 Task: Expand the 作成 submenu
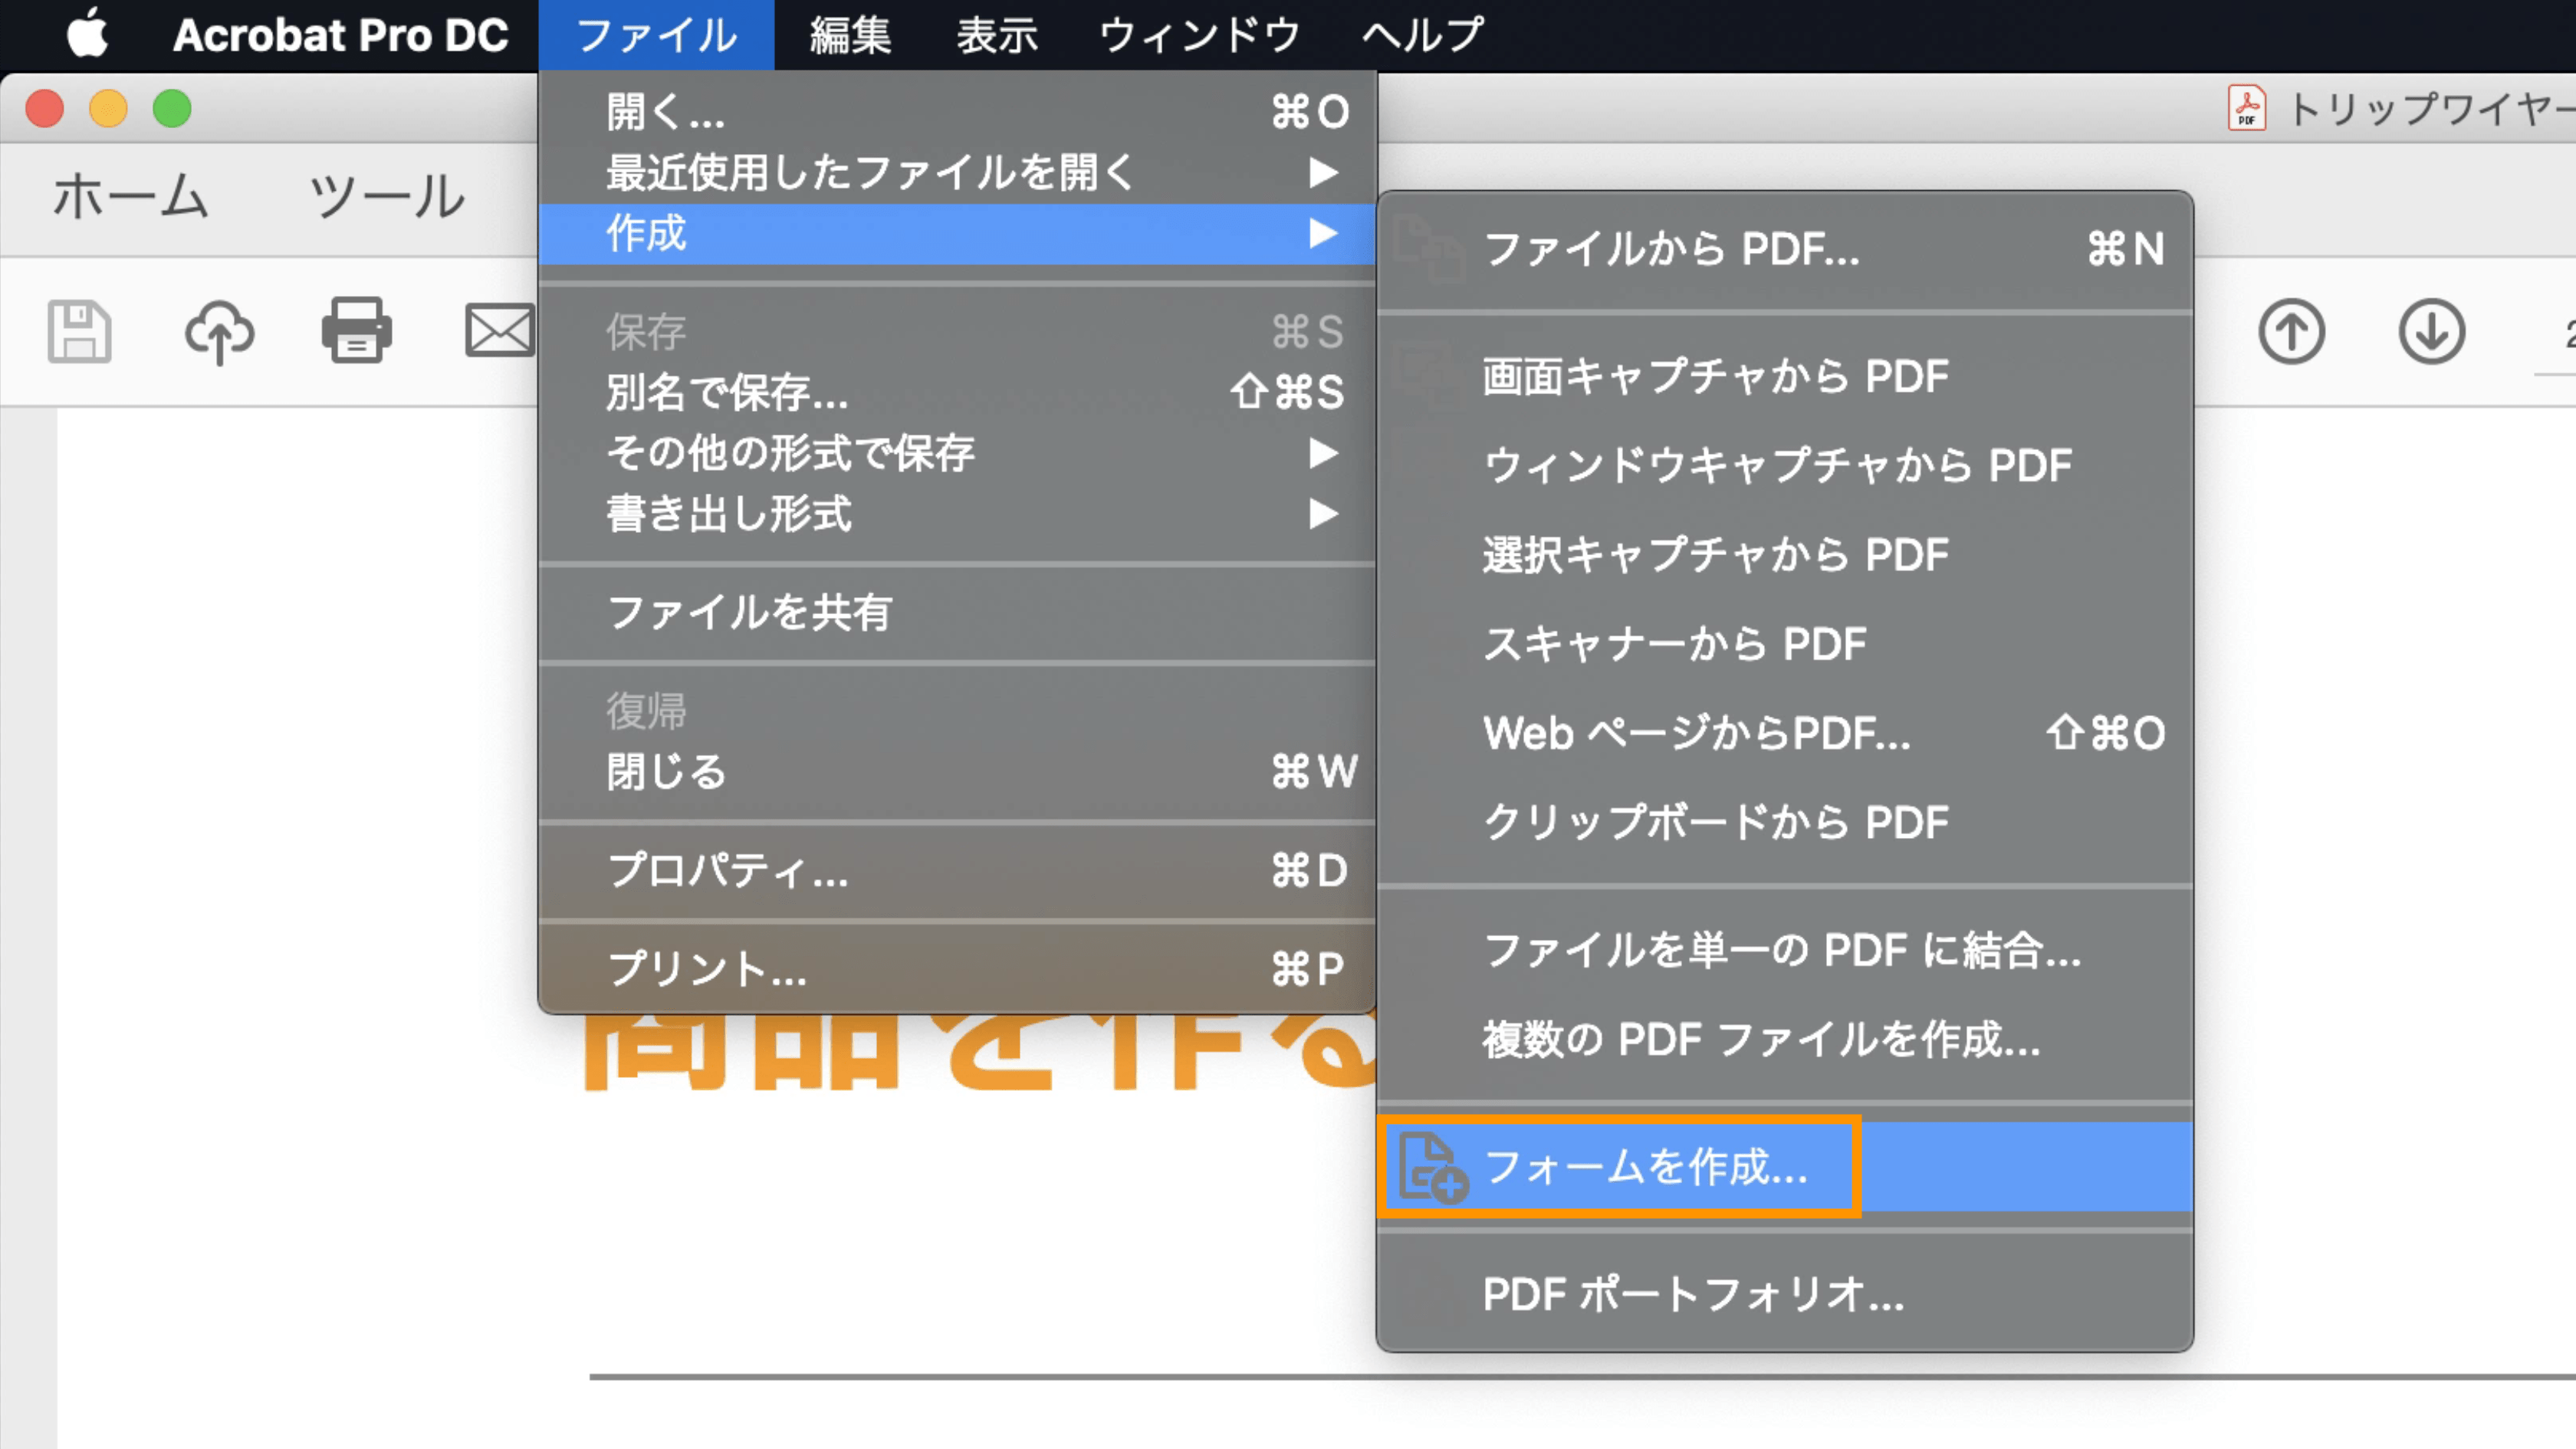pos(957,234)
